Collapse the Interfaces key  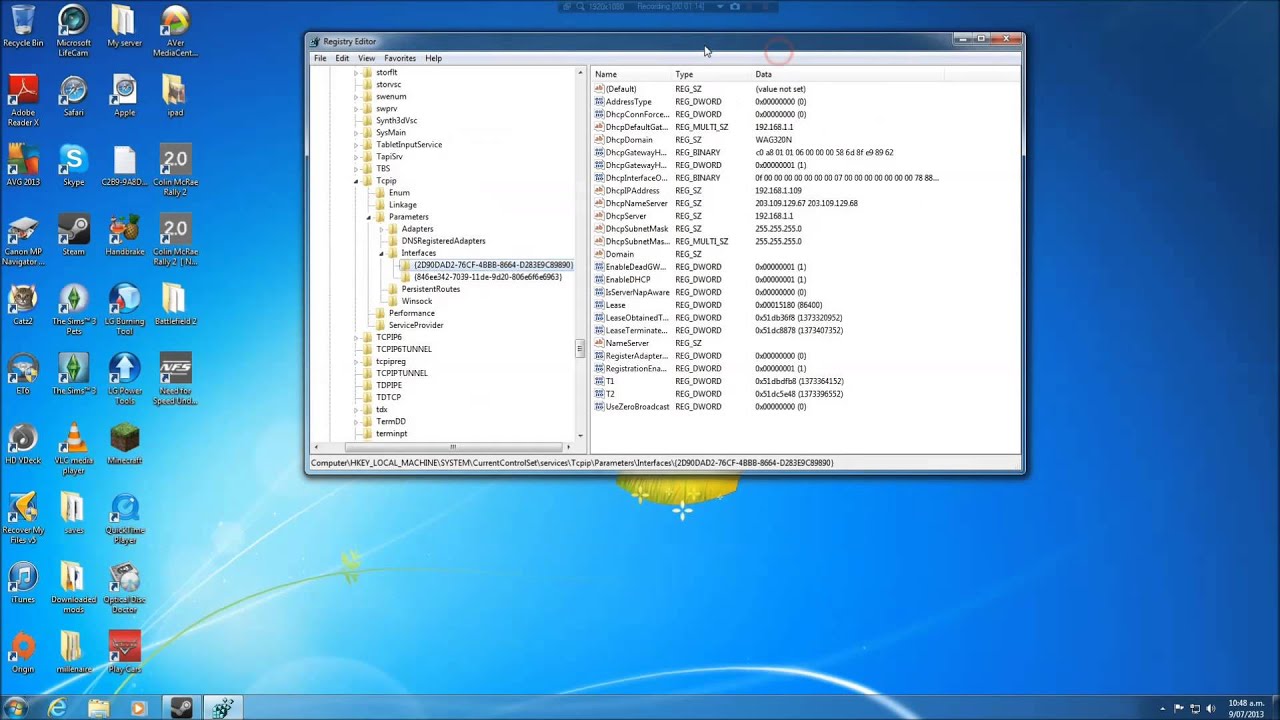point(381,253)
